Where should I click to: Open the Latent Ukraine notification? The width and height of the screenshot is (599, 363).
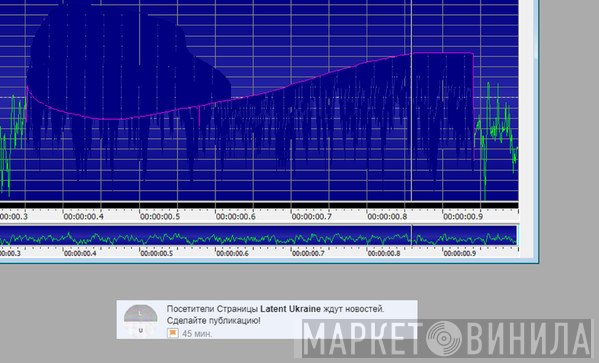click(267, 320)
